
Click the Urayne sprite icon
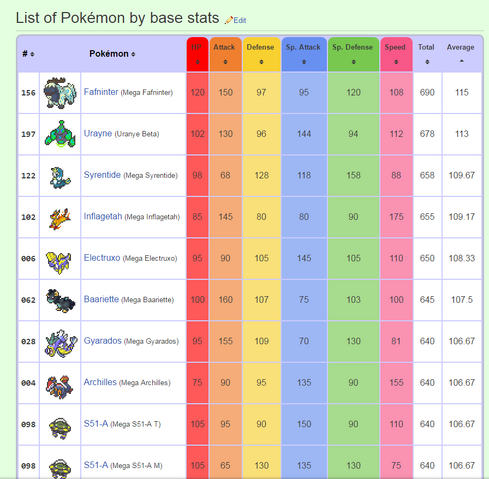(60, 134)
